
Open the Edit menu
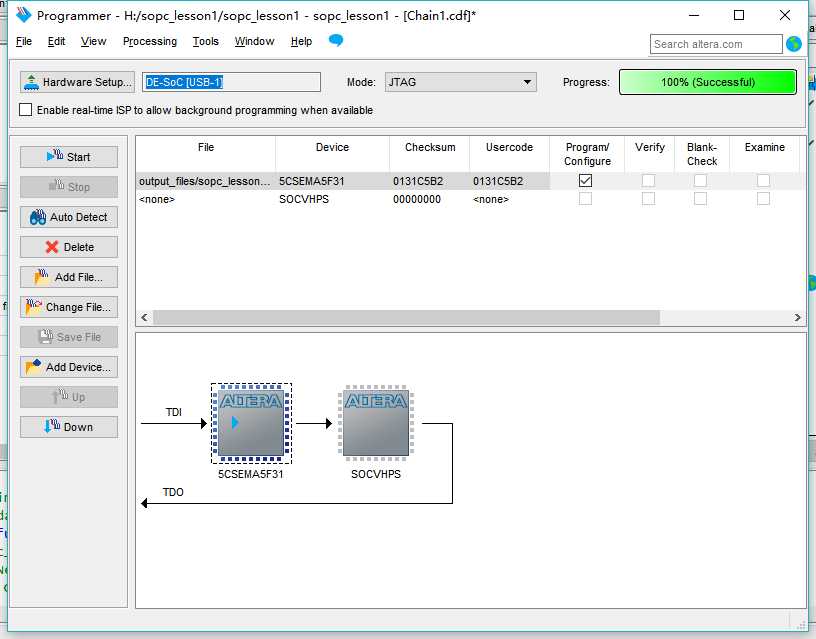(x=56, y=41)
